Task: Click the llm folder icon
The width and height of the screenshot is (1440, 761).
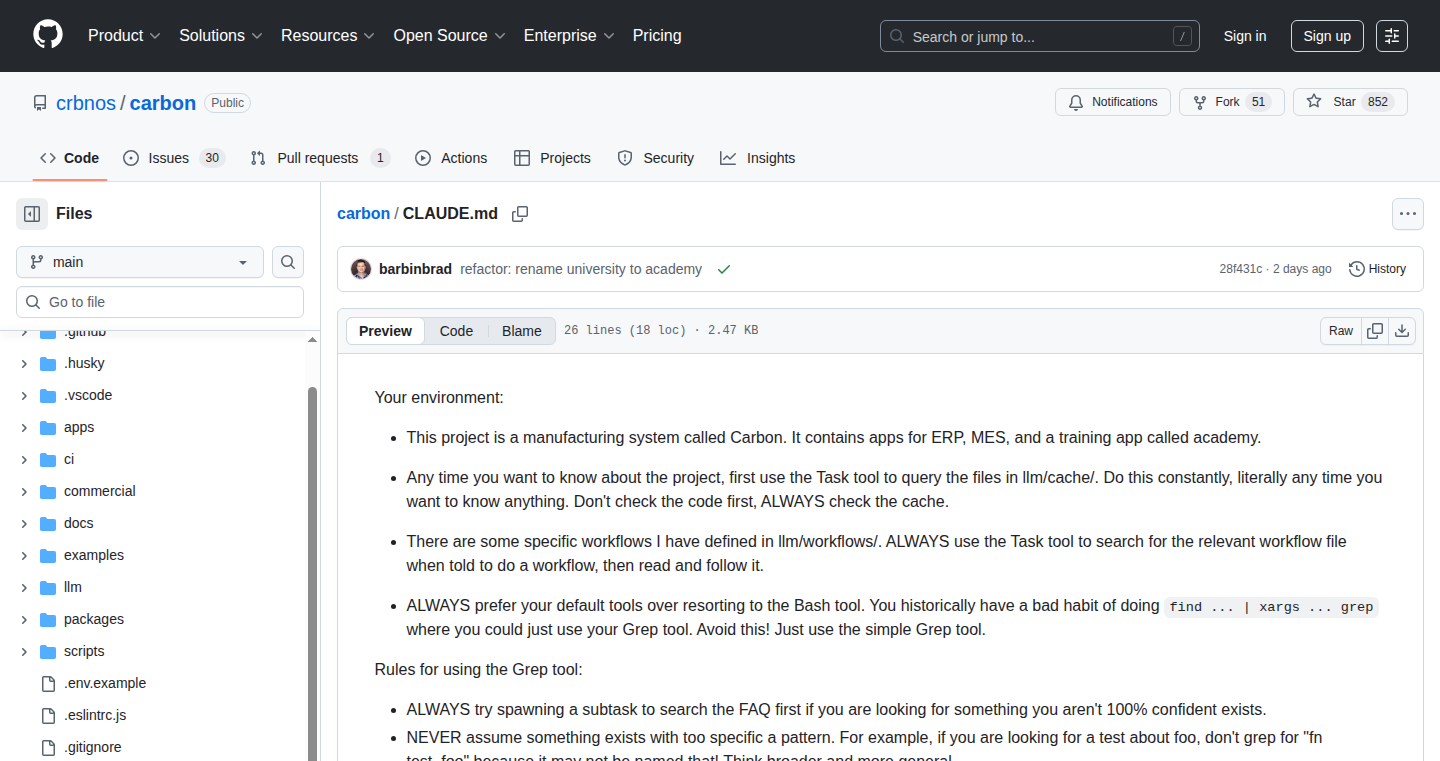Action: point(48,587)
